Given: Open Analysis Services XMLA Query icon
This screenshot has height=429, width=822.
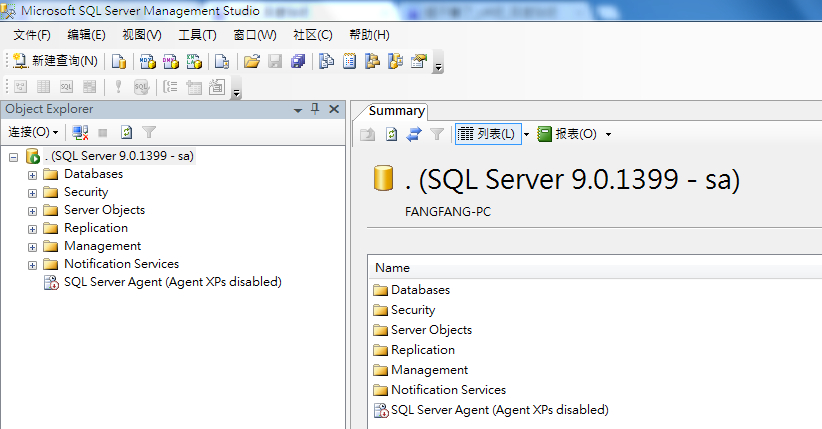Looking at the screenshot, I should coord(194,61).
